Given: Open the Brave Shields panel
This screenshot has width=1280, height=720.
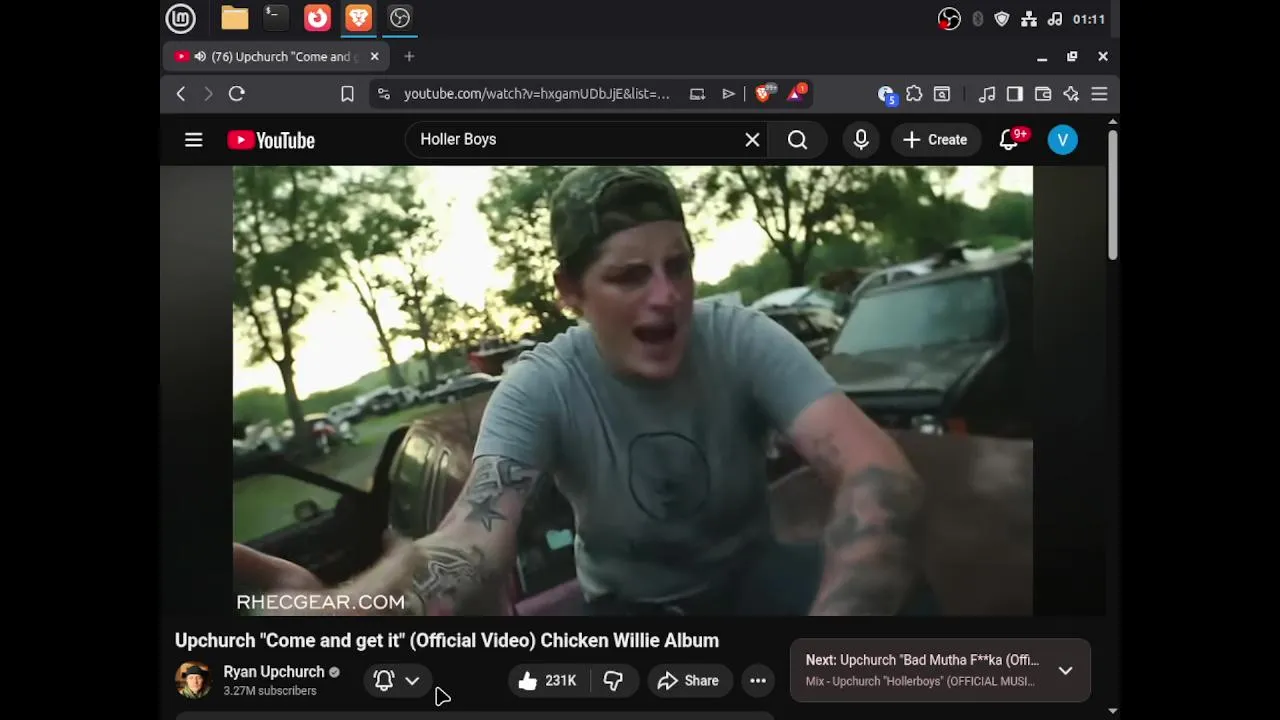Looking at the screenshot, I should [764, 94].
